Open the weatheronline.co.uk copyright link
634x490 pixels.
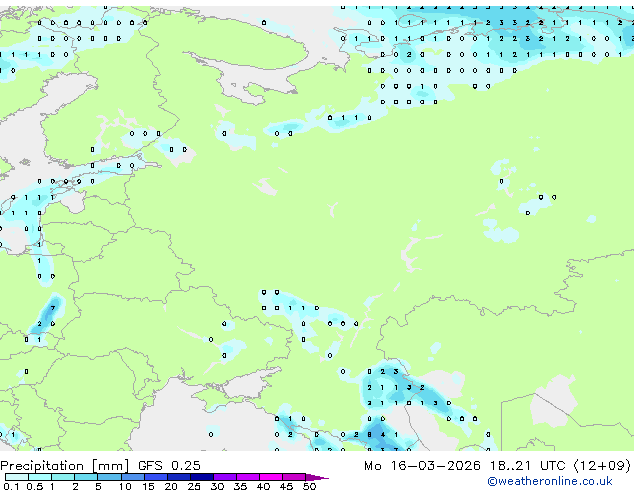550,481
